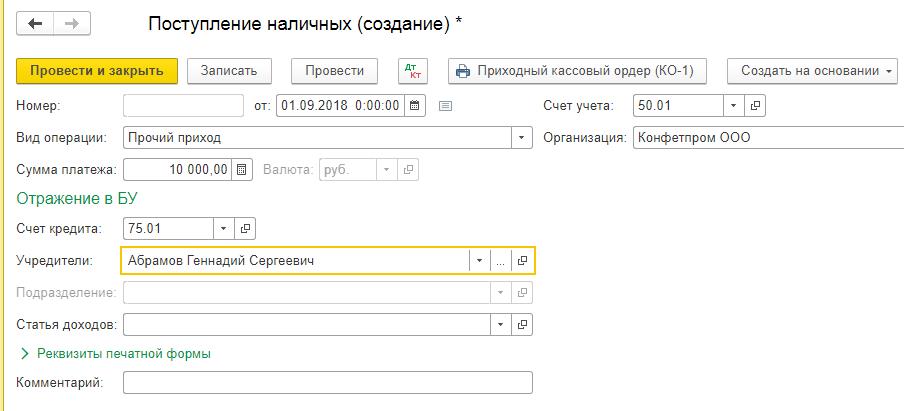Screen dimensions: 904x411
Task: Expand the Счет учета dropdown list
Action: point(734,105)
